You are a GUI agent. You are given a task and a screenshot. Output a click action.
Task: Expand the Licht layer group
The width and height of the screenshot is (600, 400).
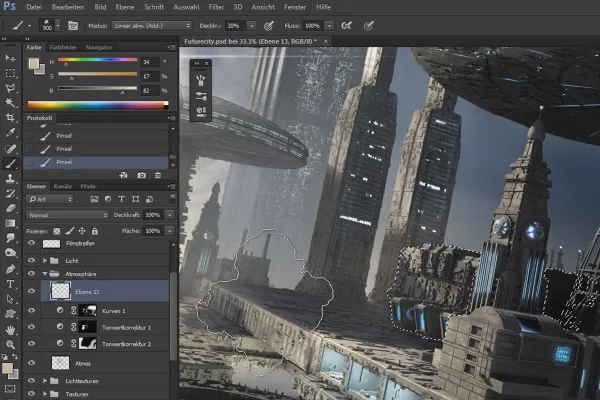point(43,260)
